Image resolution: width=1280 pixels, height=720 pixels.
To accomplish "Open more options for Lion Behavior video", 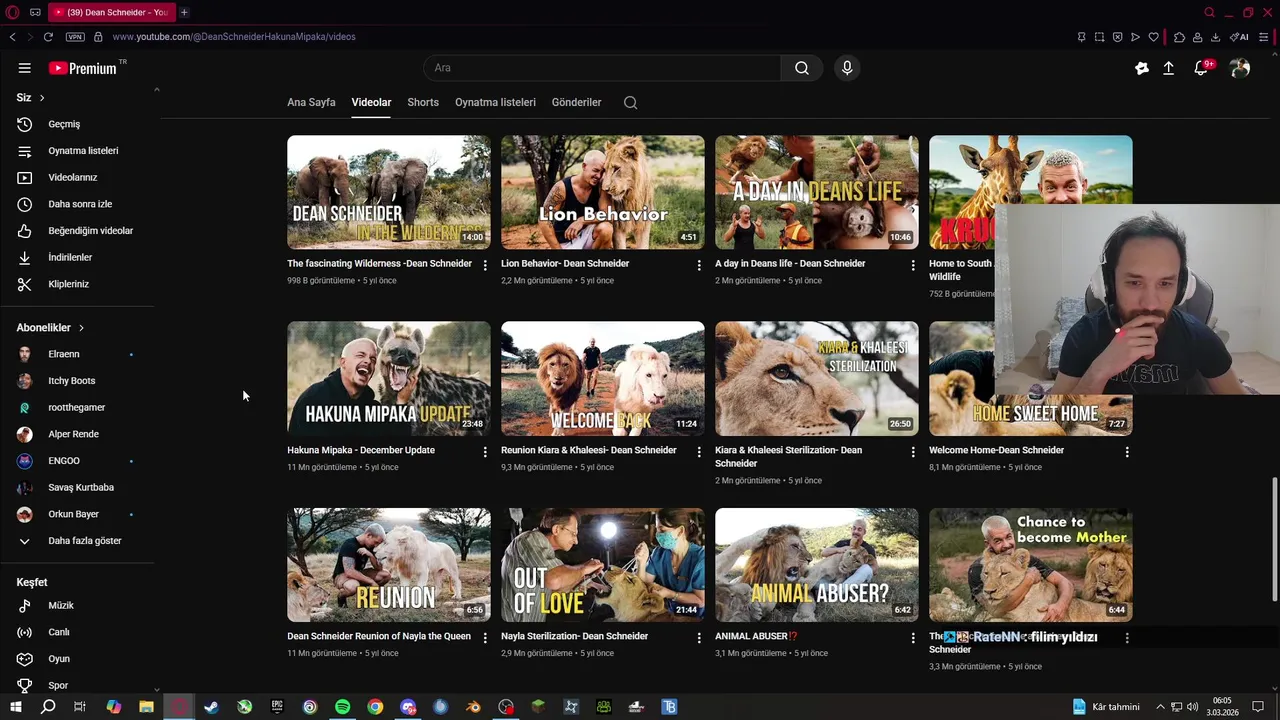I will pos(699,265).
